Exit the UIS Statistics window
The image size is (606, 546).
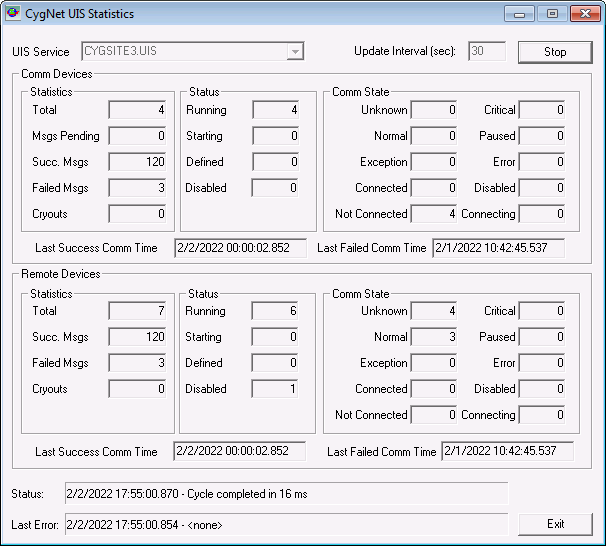click(x=555, y=524)
